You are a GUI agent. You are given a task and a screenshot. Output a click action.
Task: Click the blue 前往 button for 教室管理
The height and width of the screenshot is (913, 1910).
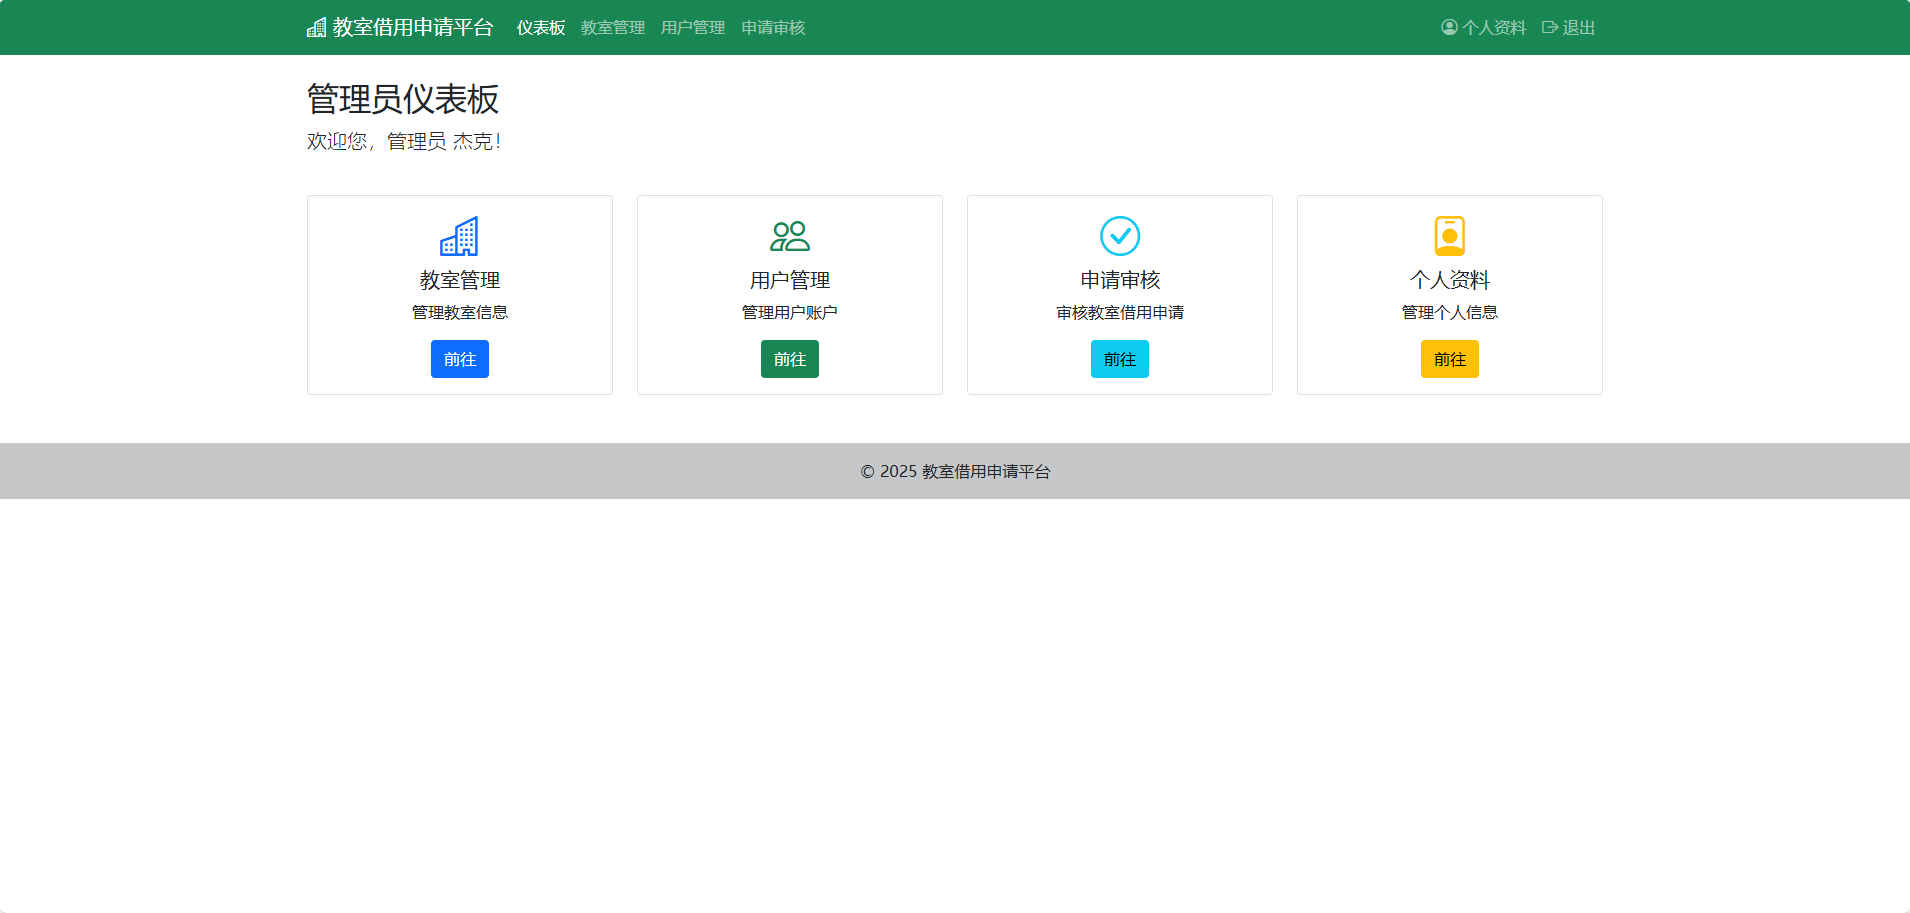(460, 359)
